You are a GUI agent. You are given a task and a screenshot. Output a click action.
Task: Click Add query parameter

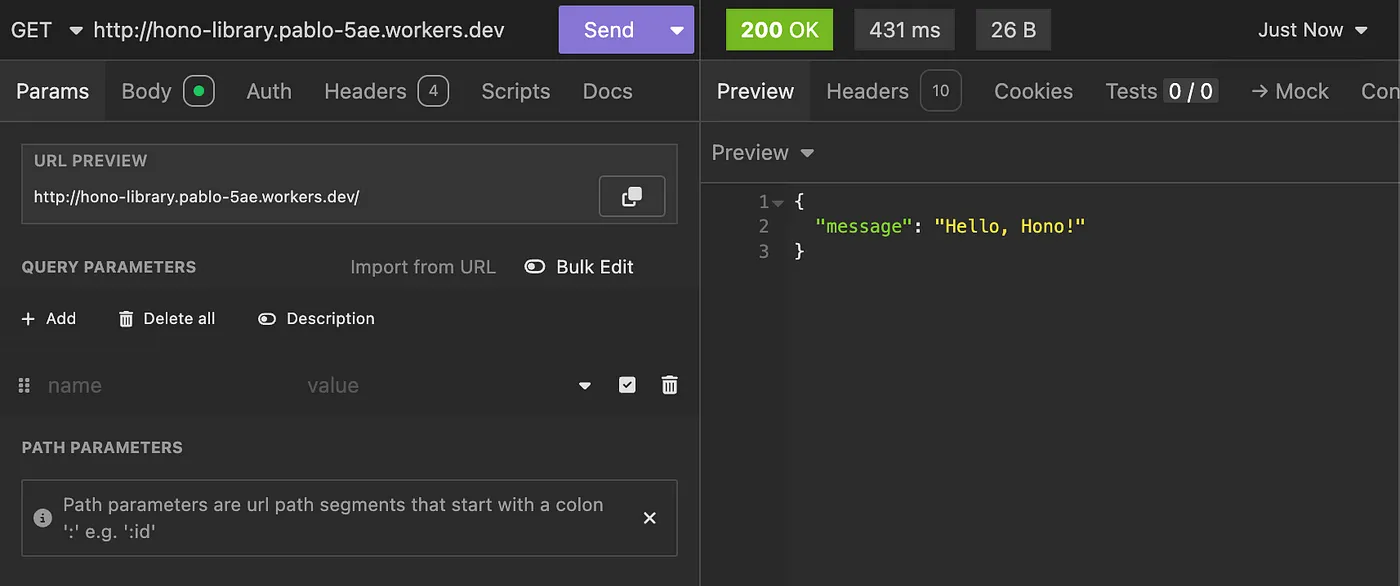coord(49,319)
